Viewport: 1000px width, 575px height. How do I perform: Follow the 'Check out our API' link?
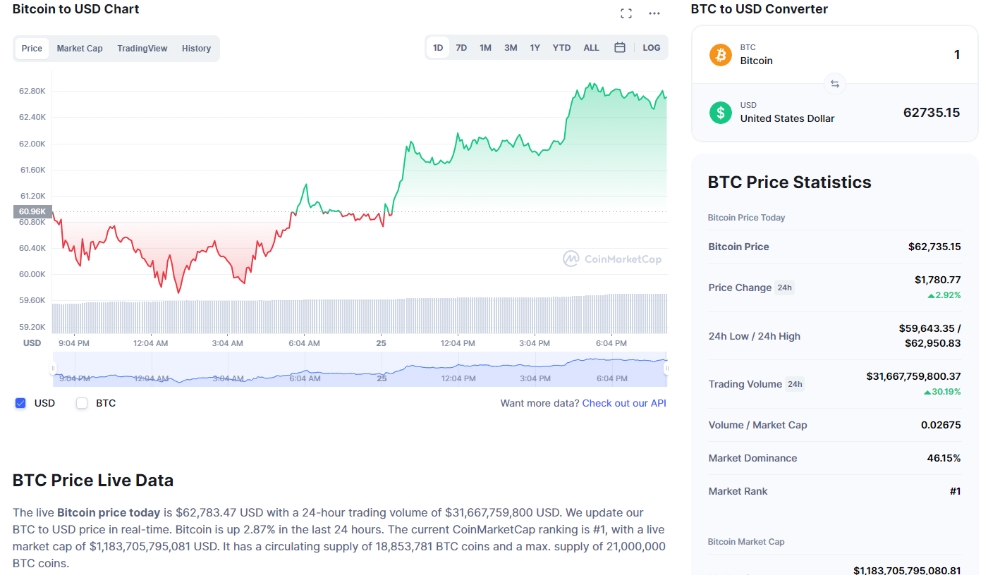[x=624, y=403]
